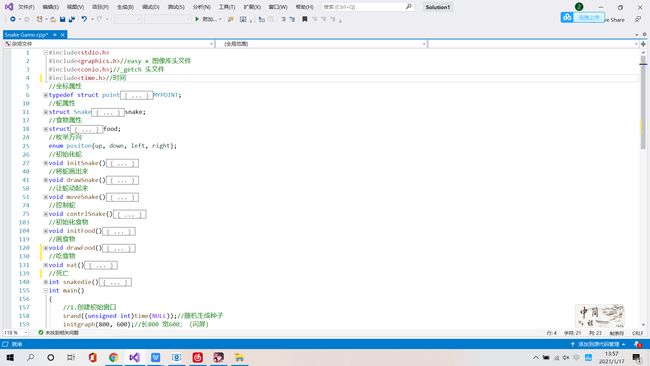The height and width of the screenshot is (366, 650).
Task: Select the Snake Game.cpp editor tab
Action: 26,35
